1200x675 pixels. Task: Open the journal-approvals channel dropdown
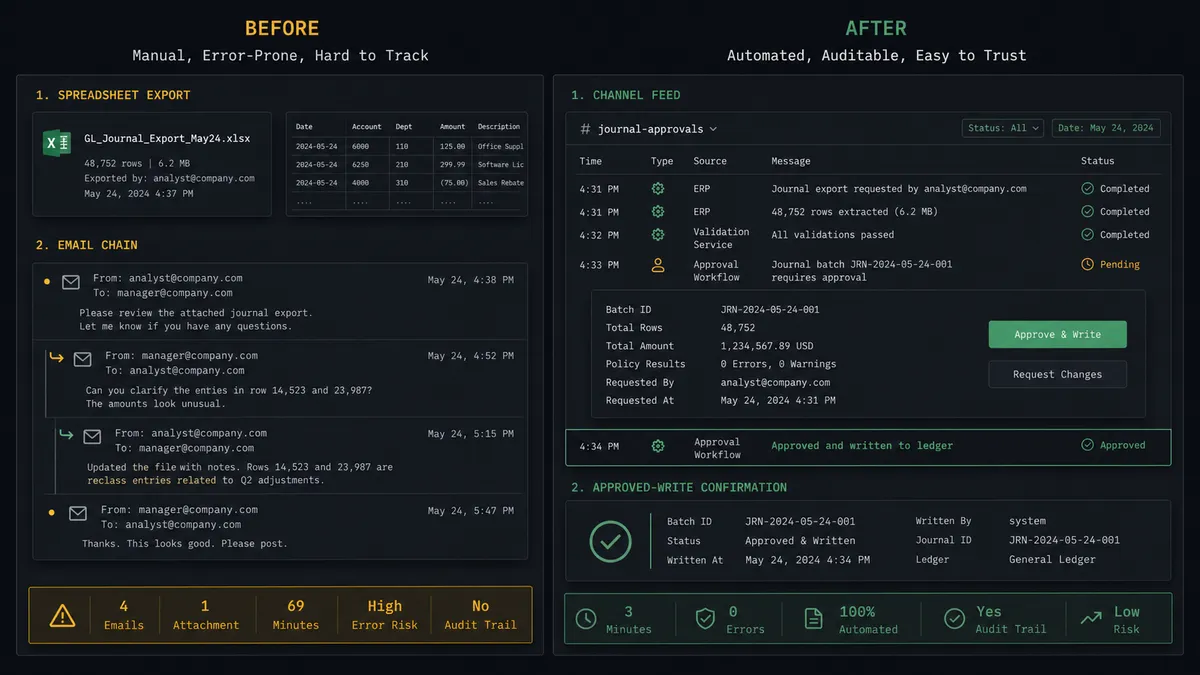(x=657, y=129)
